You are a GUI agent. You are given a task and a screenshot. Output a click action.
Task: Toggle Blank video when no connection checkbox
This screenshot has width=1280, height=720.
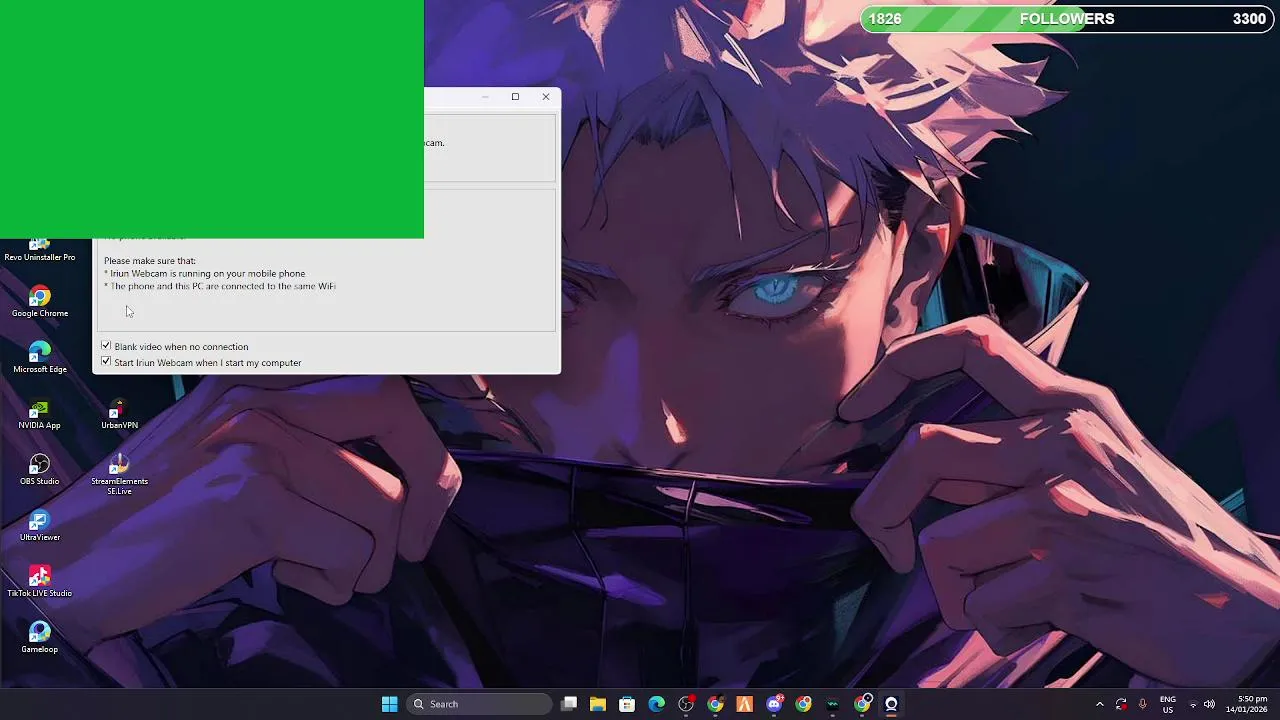(106, 346)
